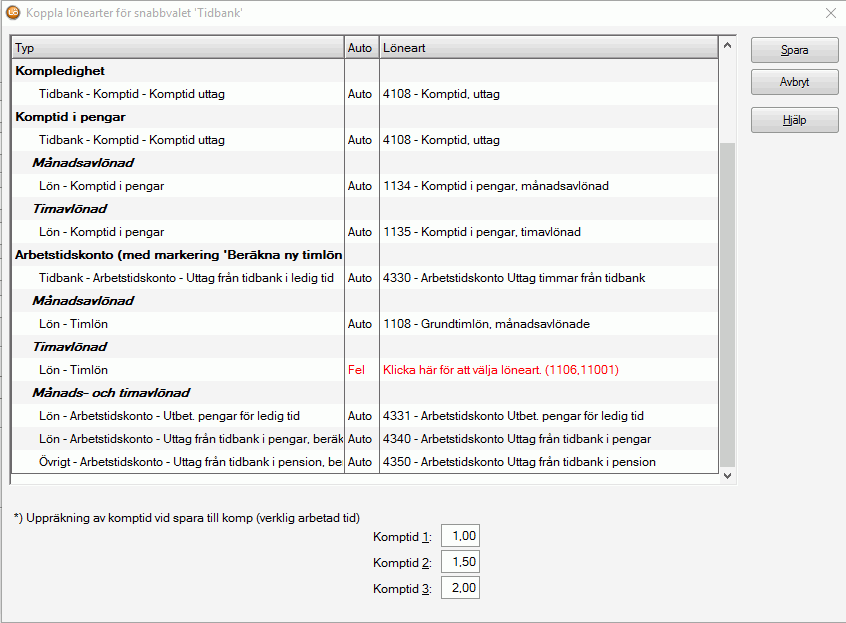Cancel the dialog with Avbryt
The width and height of the screenshot is (846, 623).
(x=794, y=82)
